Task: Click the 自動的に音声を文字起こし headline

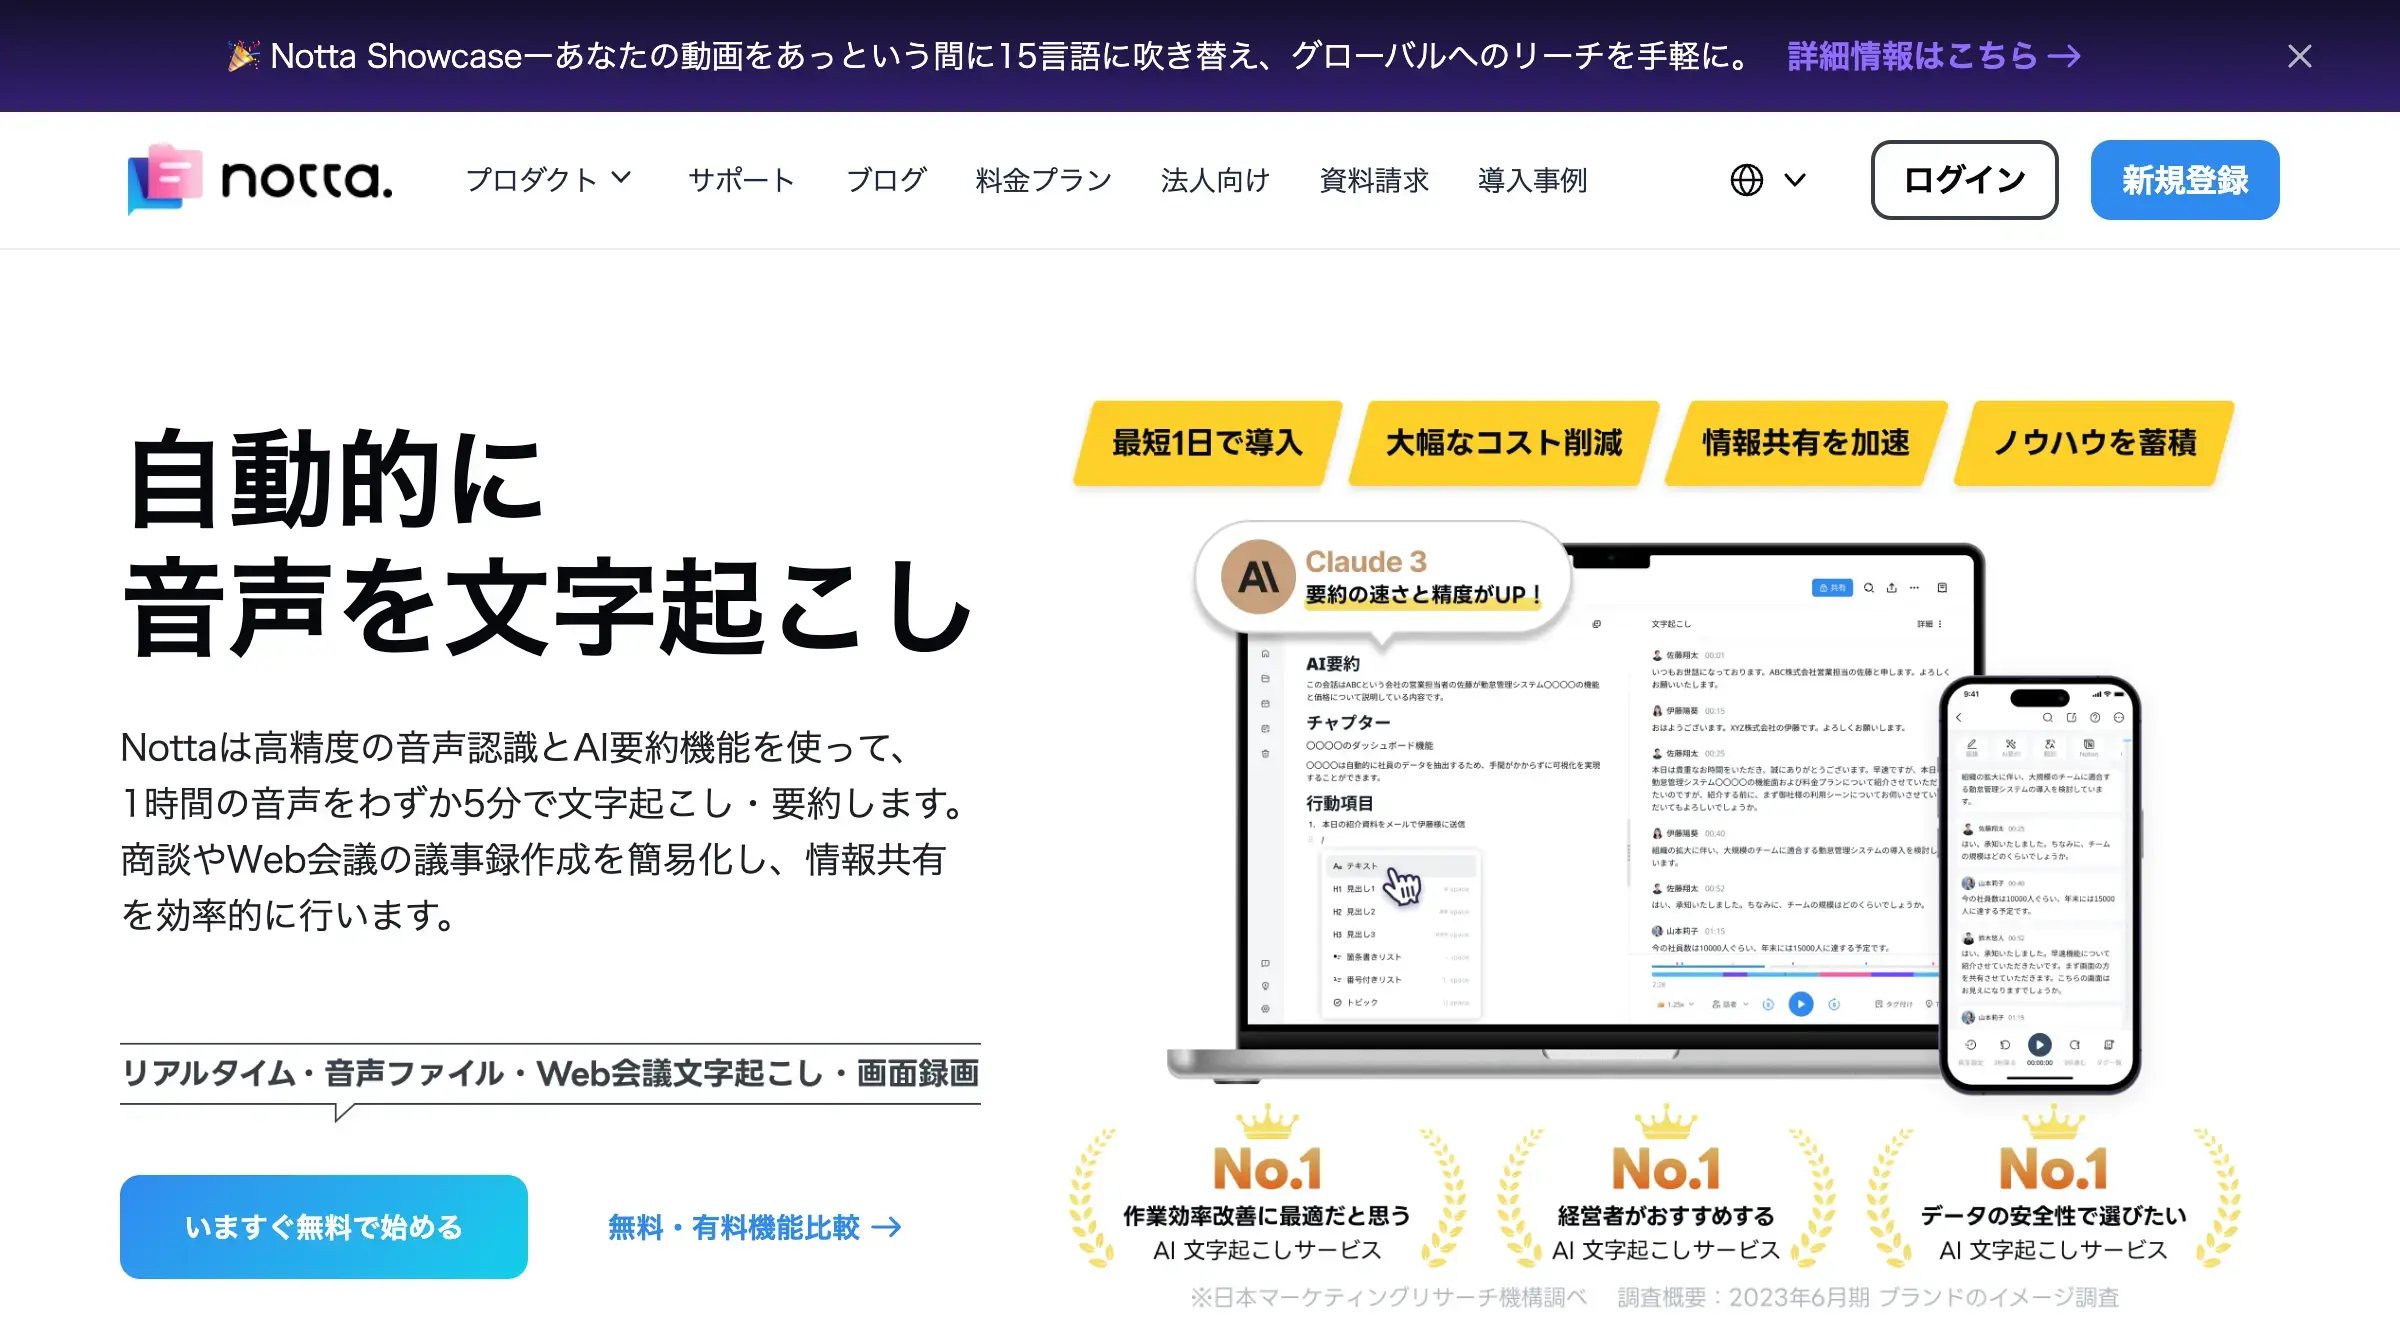Action: (x=548, y=542)
